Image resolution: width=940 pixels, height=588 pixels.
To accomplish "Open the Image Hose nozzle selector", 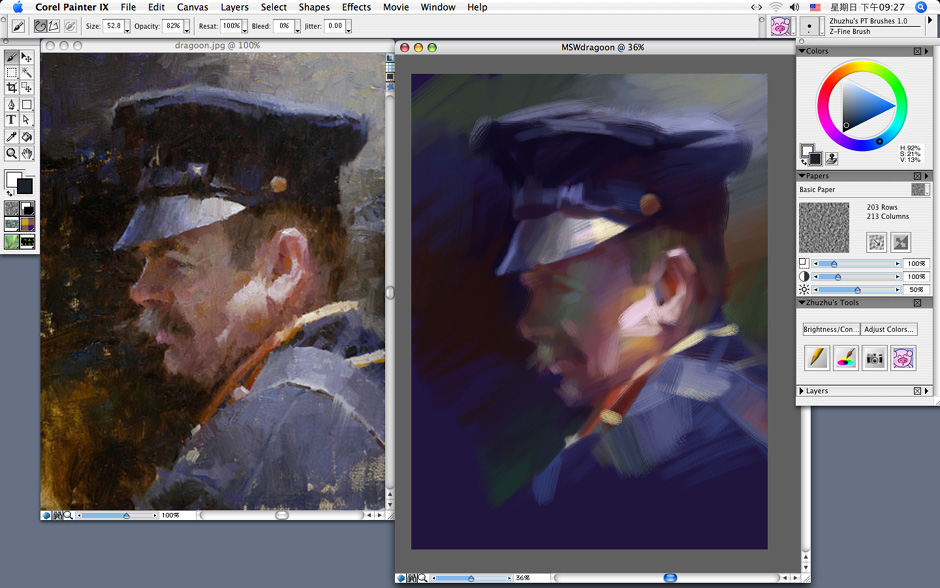I will point(11,242).
